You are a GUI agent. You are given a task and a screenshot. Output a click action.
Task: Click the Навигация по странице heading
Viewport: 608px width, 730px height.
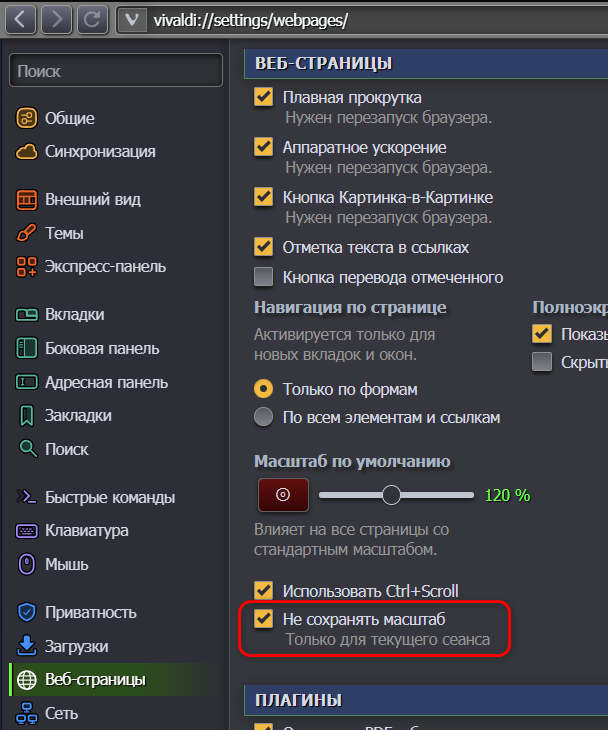(x=350, y=308)
